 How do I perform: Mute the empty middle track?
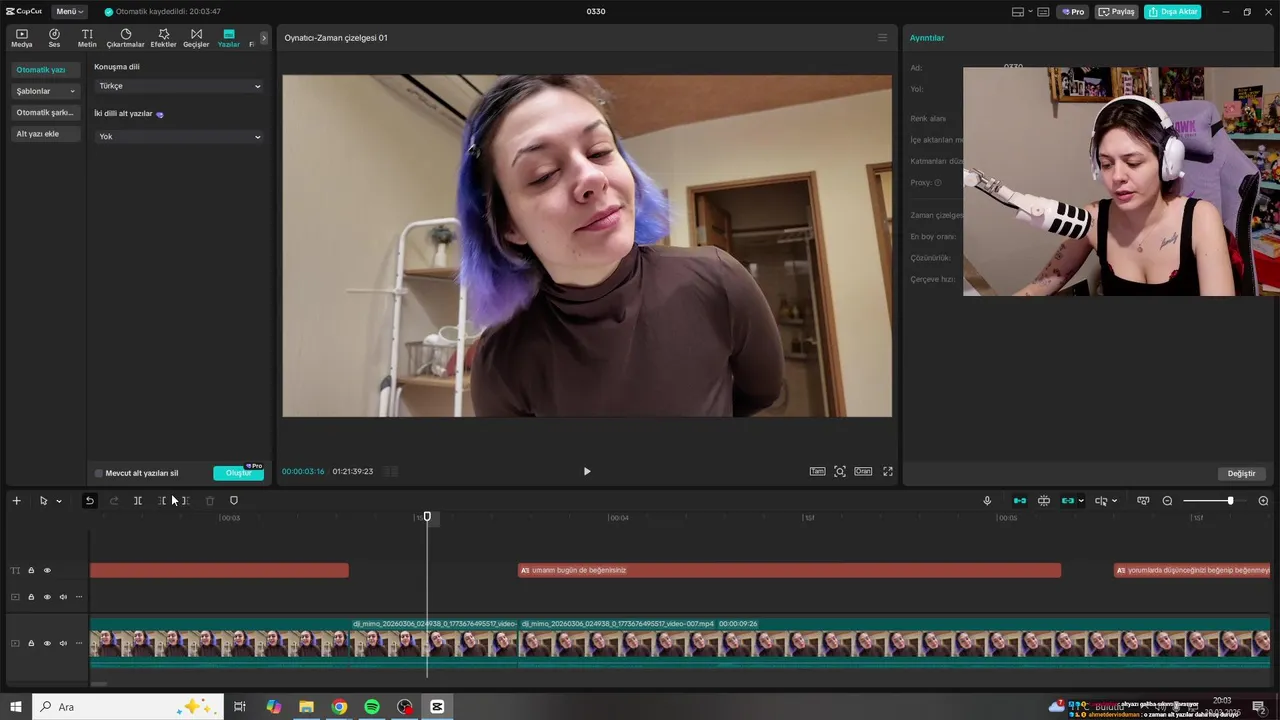[63, 597]
